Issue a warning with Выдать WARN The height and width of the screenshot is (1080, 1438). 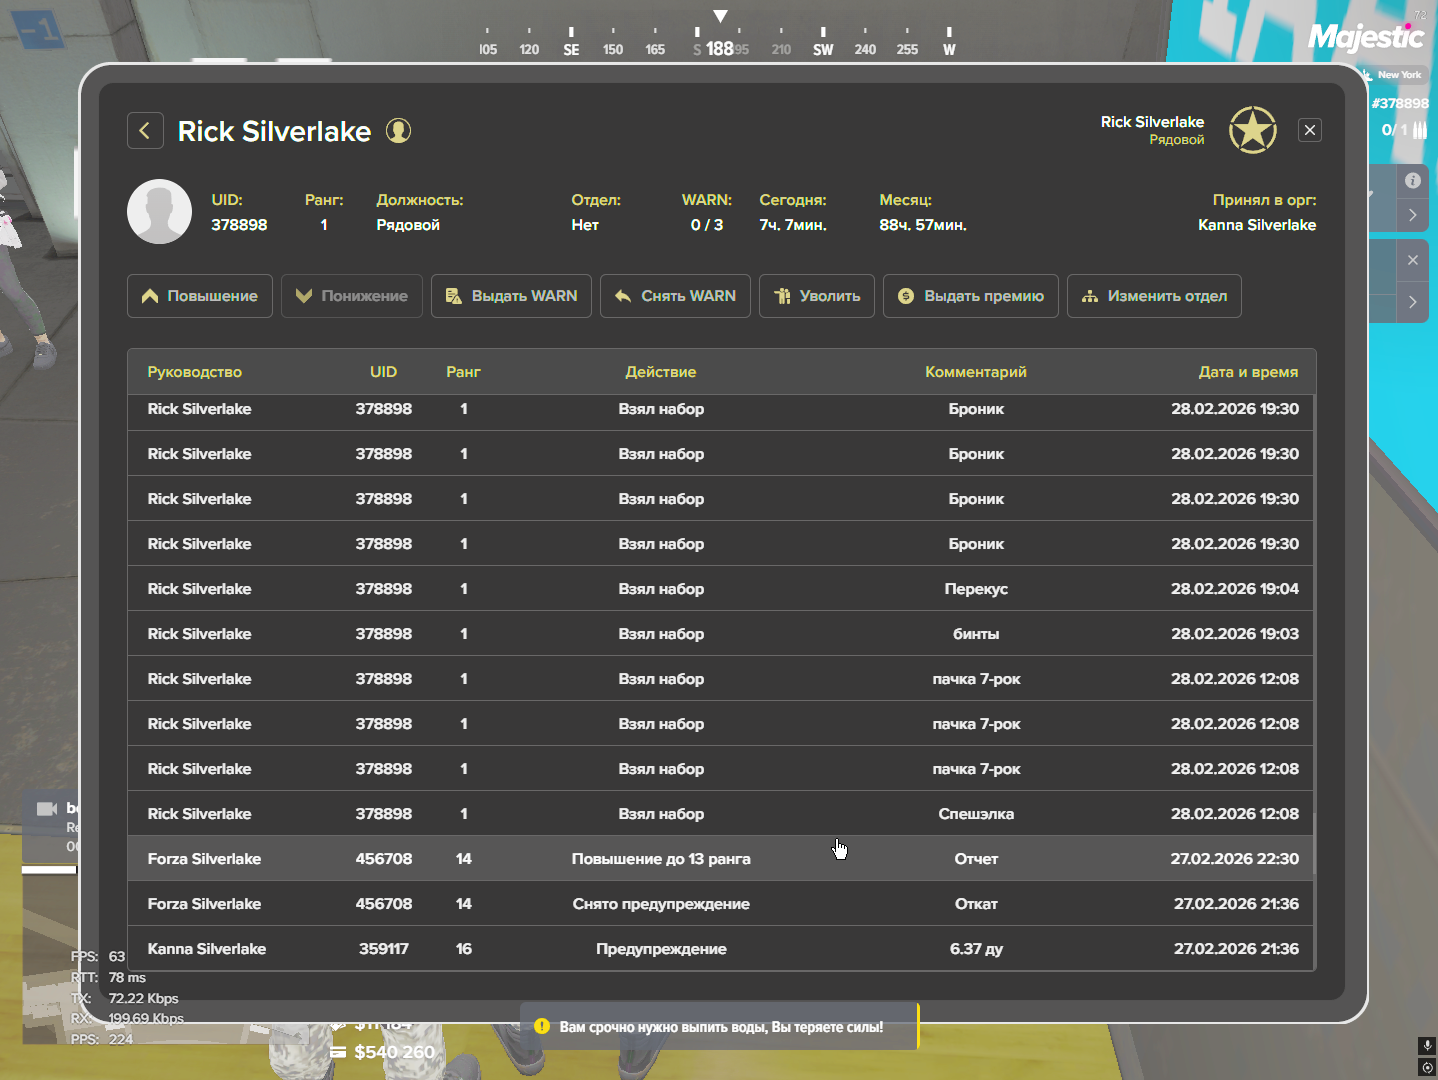pos(511,296)
